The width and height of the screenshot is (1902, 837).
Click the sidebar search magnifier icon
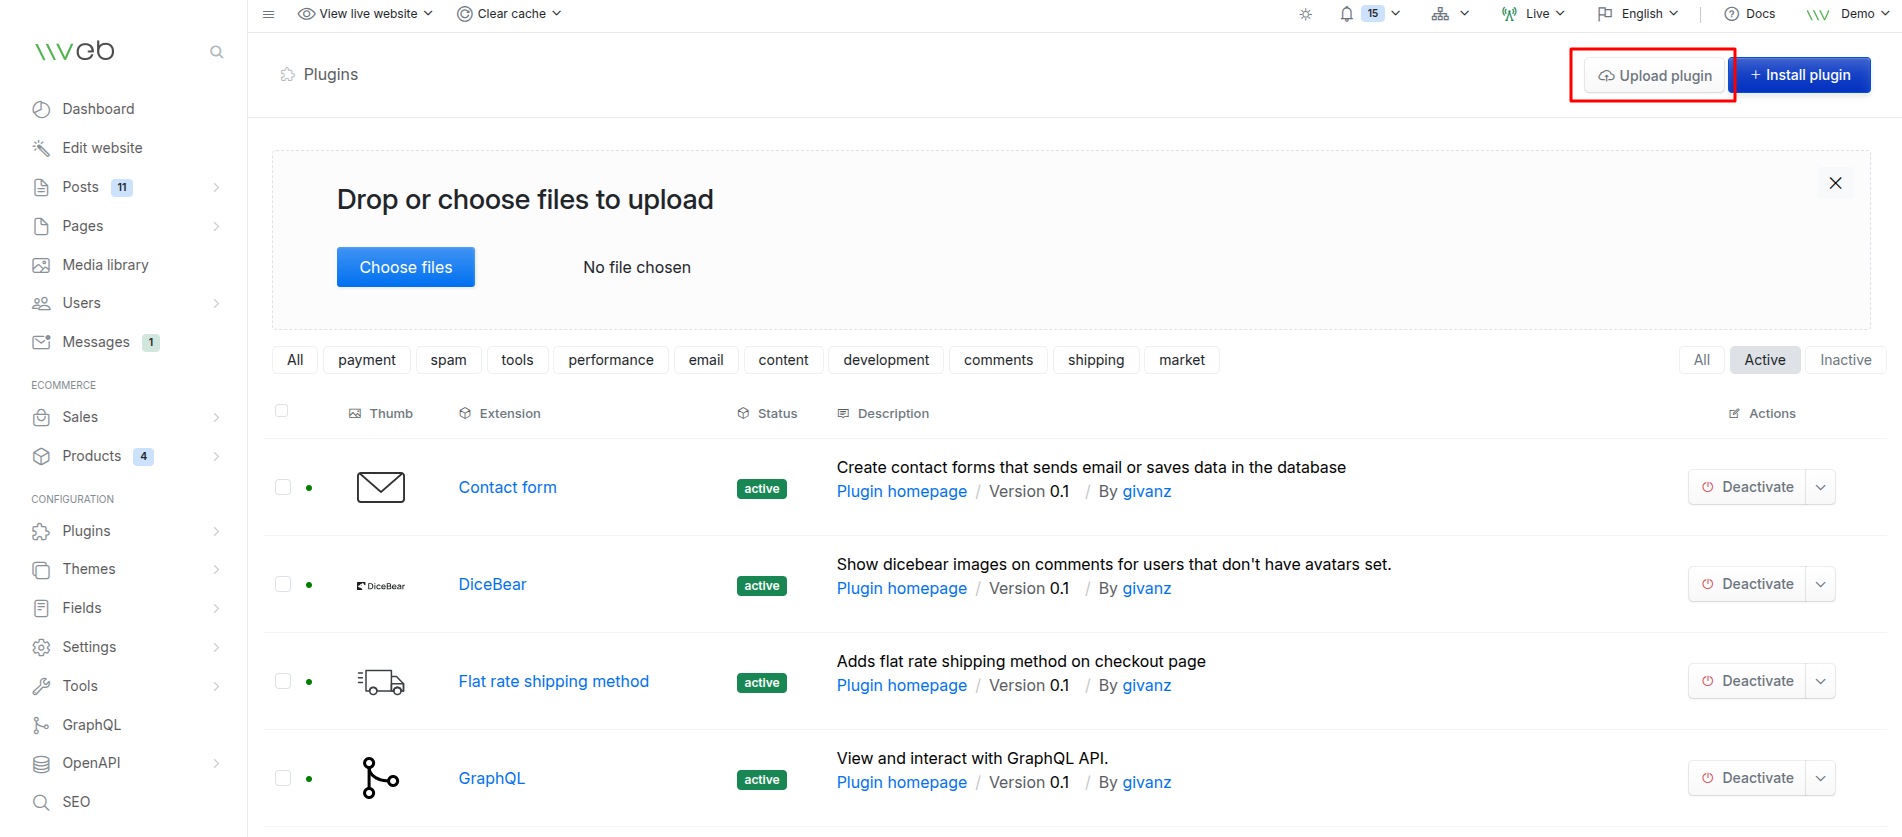coord(216,52)
